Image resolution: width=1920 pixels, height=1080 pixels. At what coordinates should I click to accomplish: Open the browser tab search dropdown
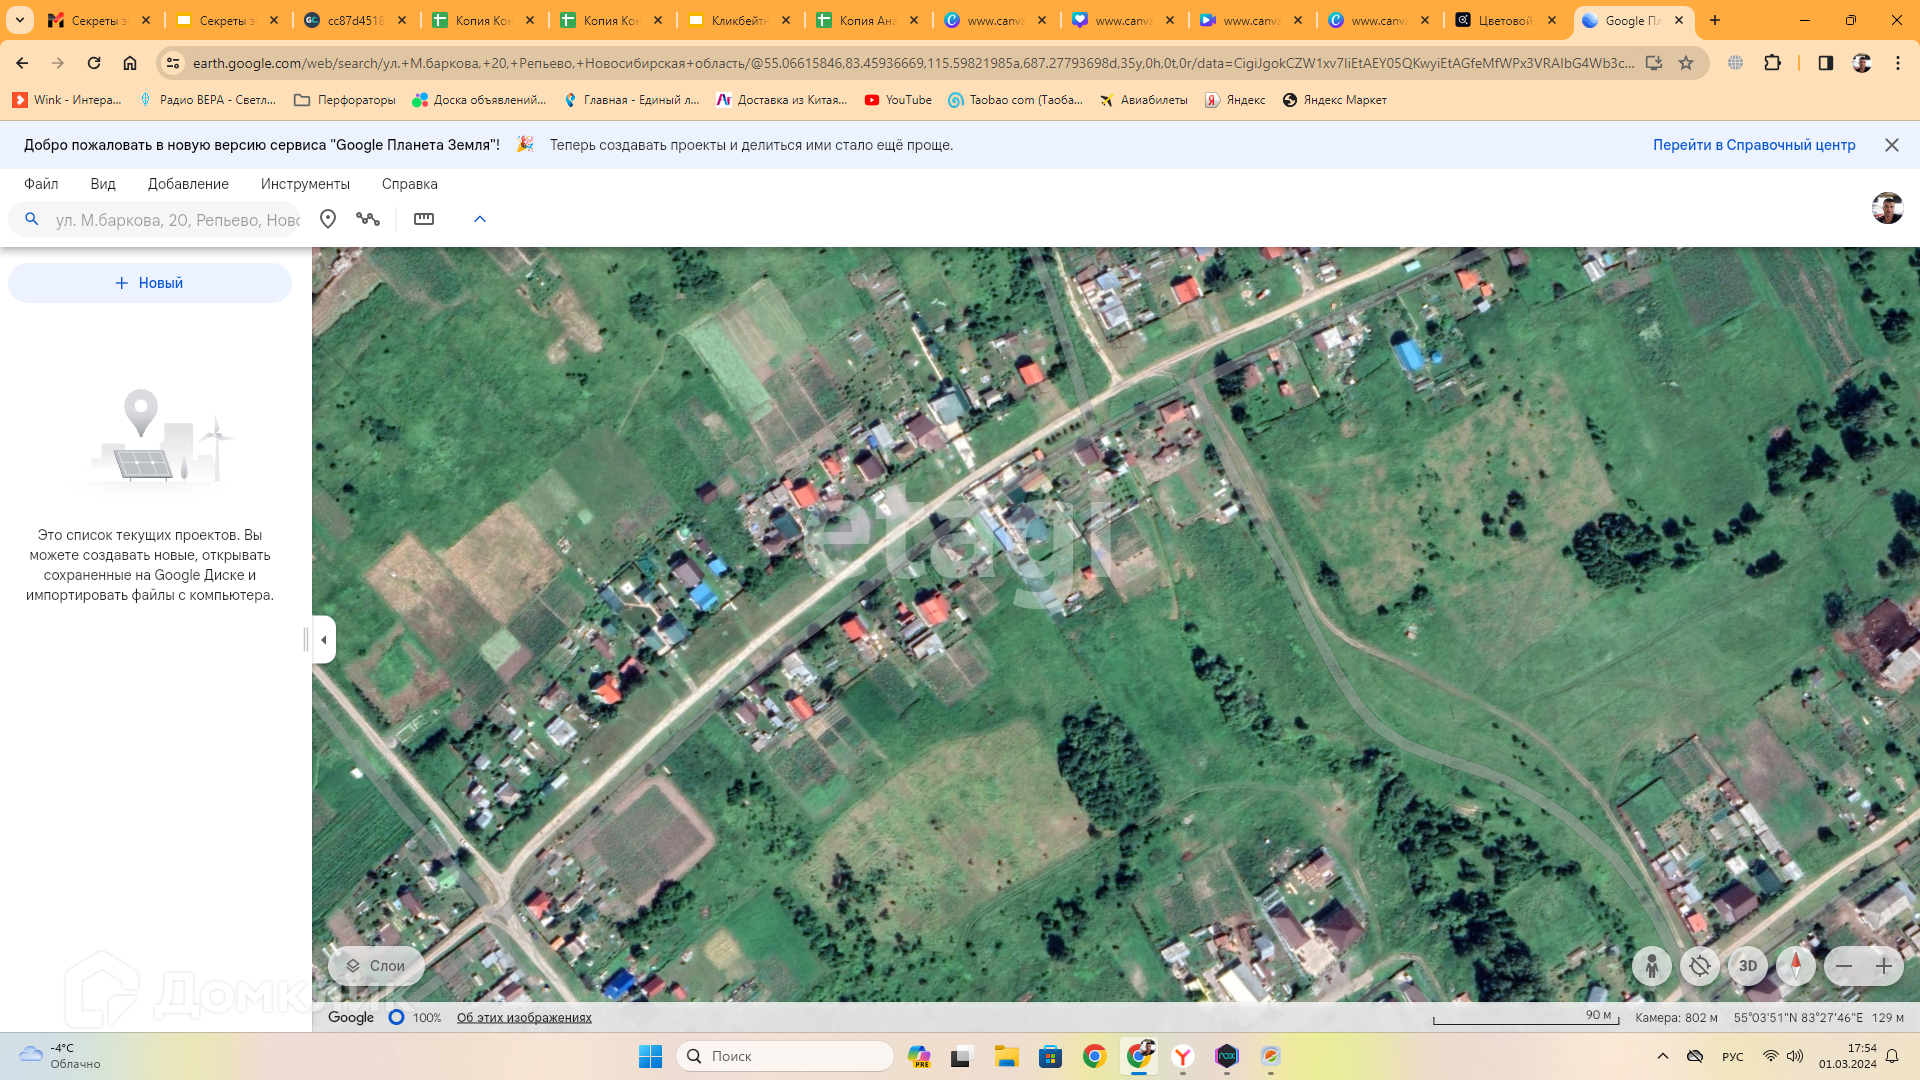pyautogui.click(x=19, y=20)
